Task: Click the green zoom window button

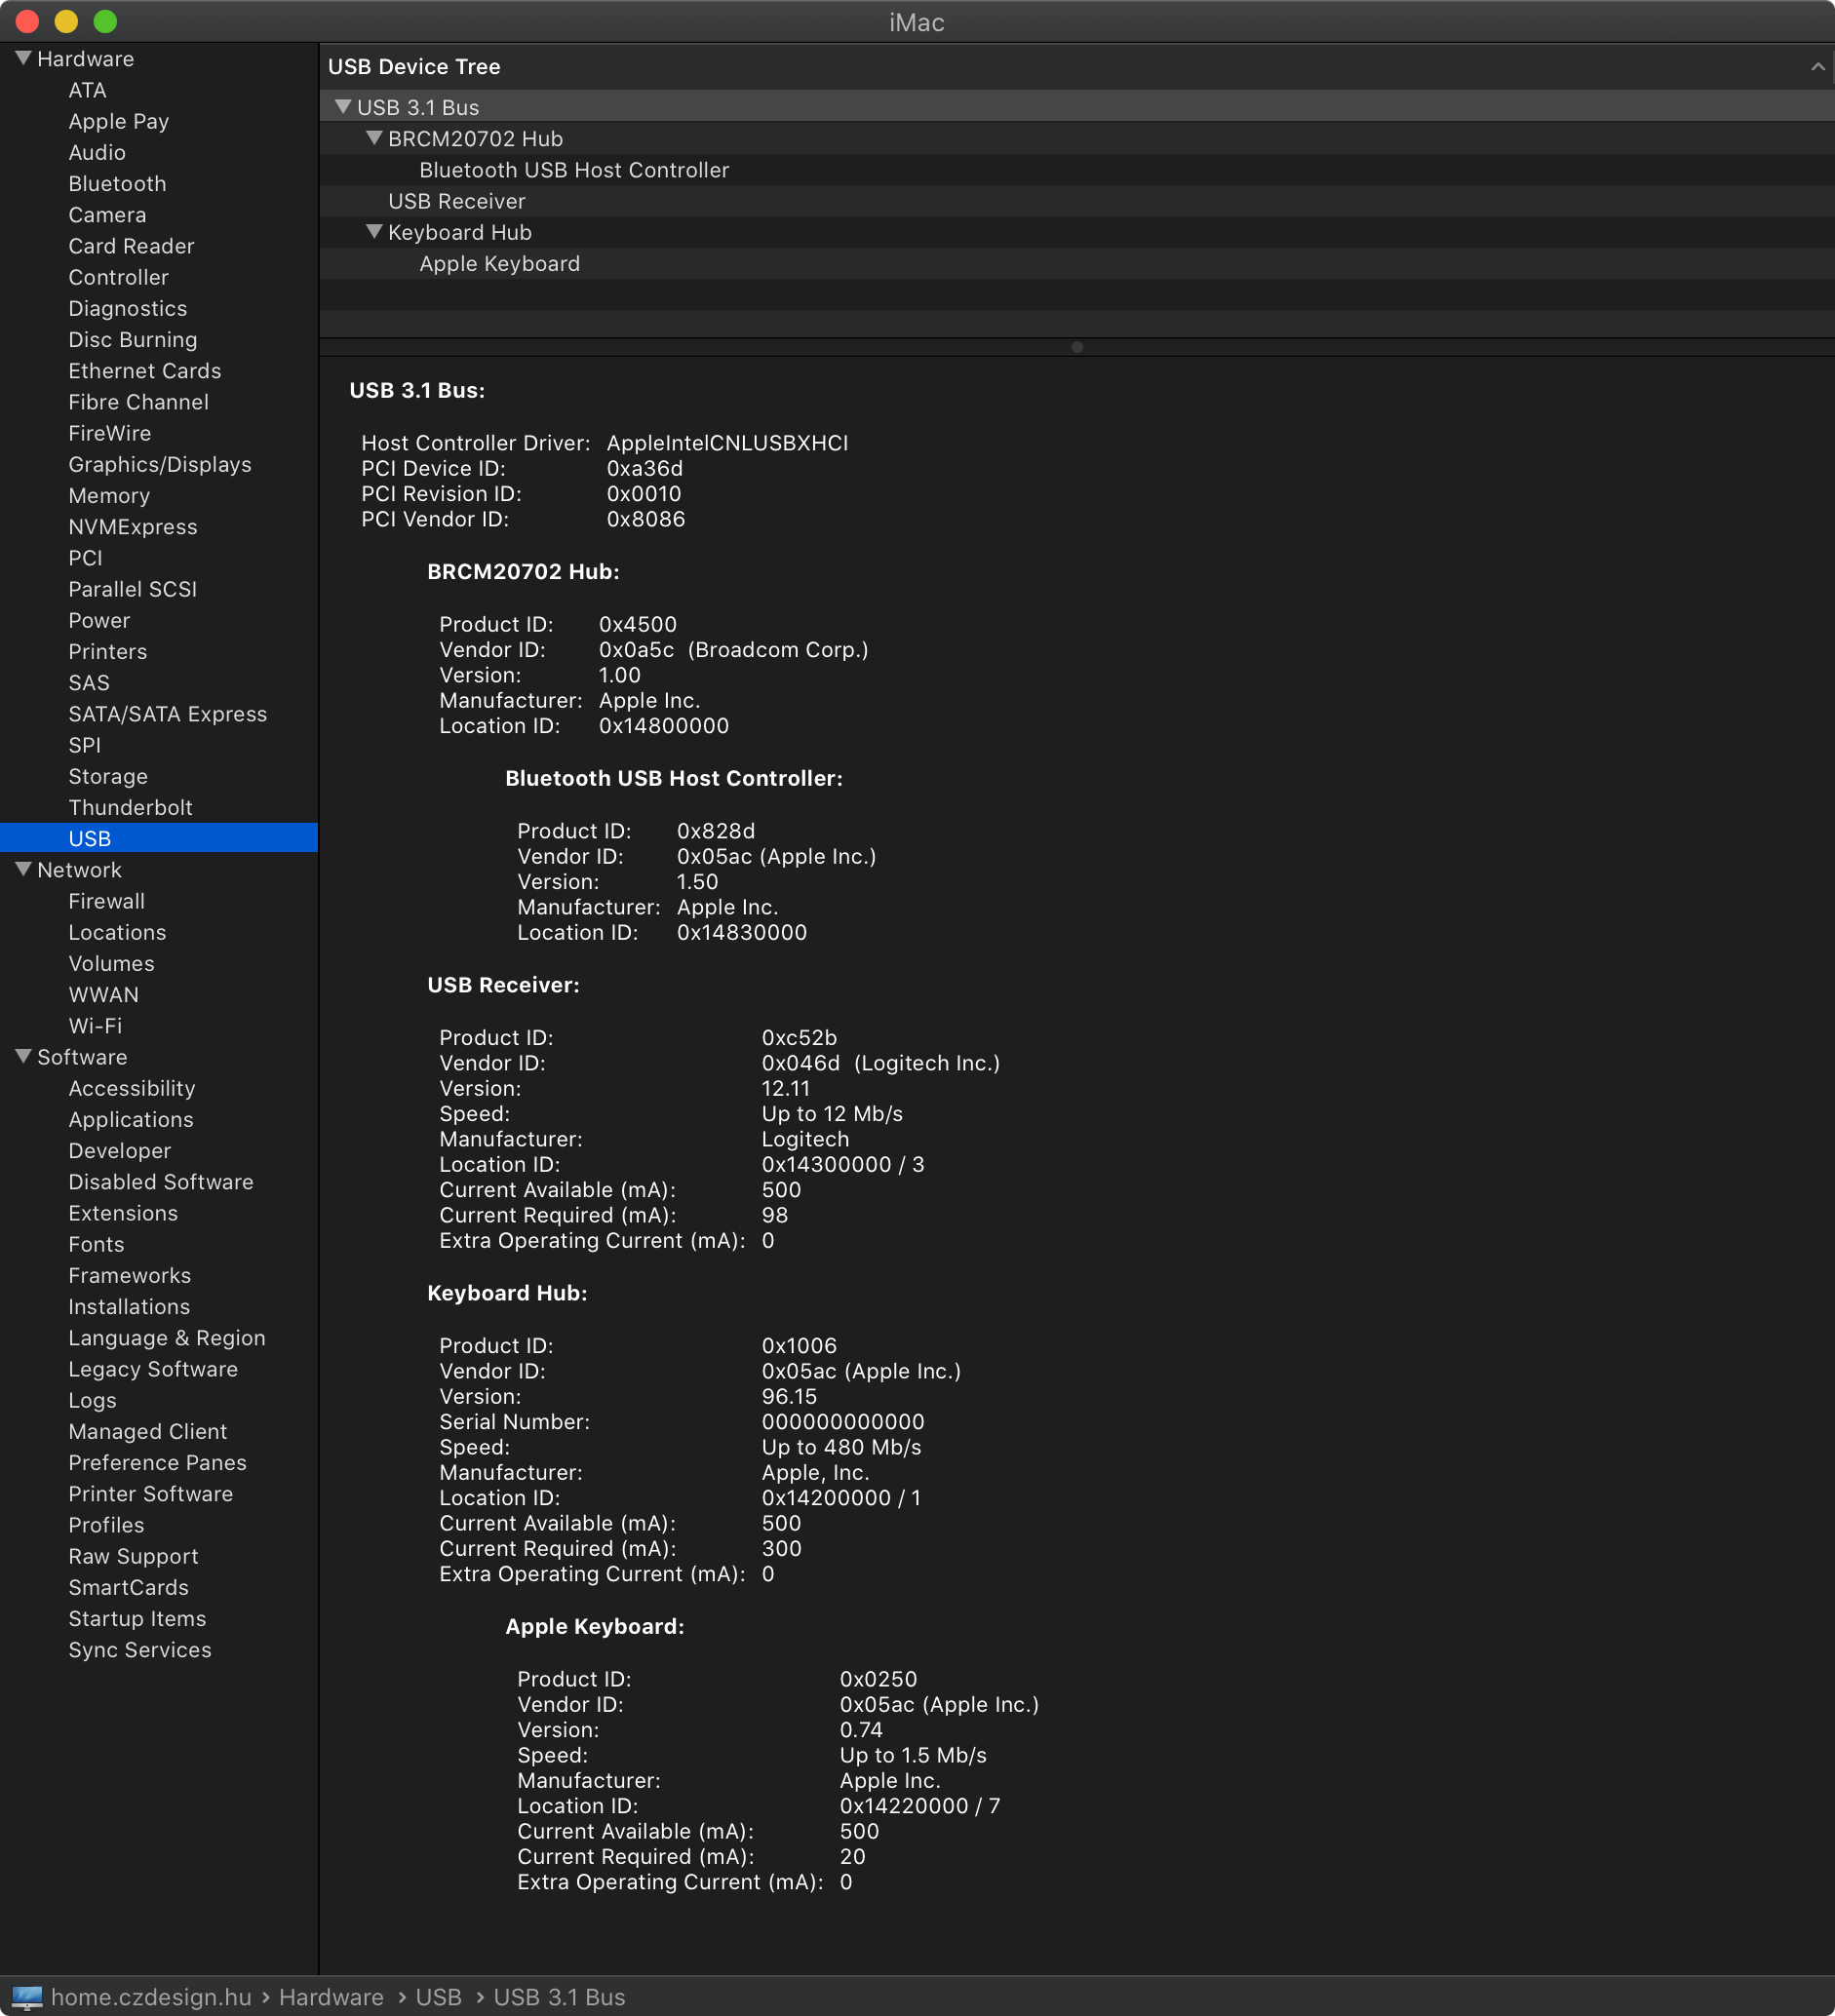Action: tap(105, 21)
